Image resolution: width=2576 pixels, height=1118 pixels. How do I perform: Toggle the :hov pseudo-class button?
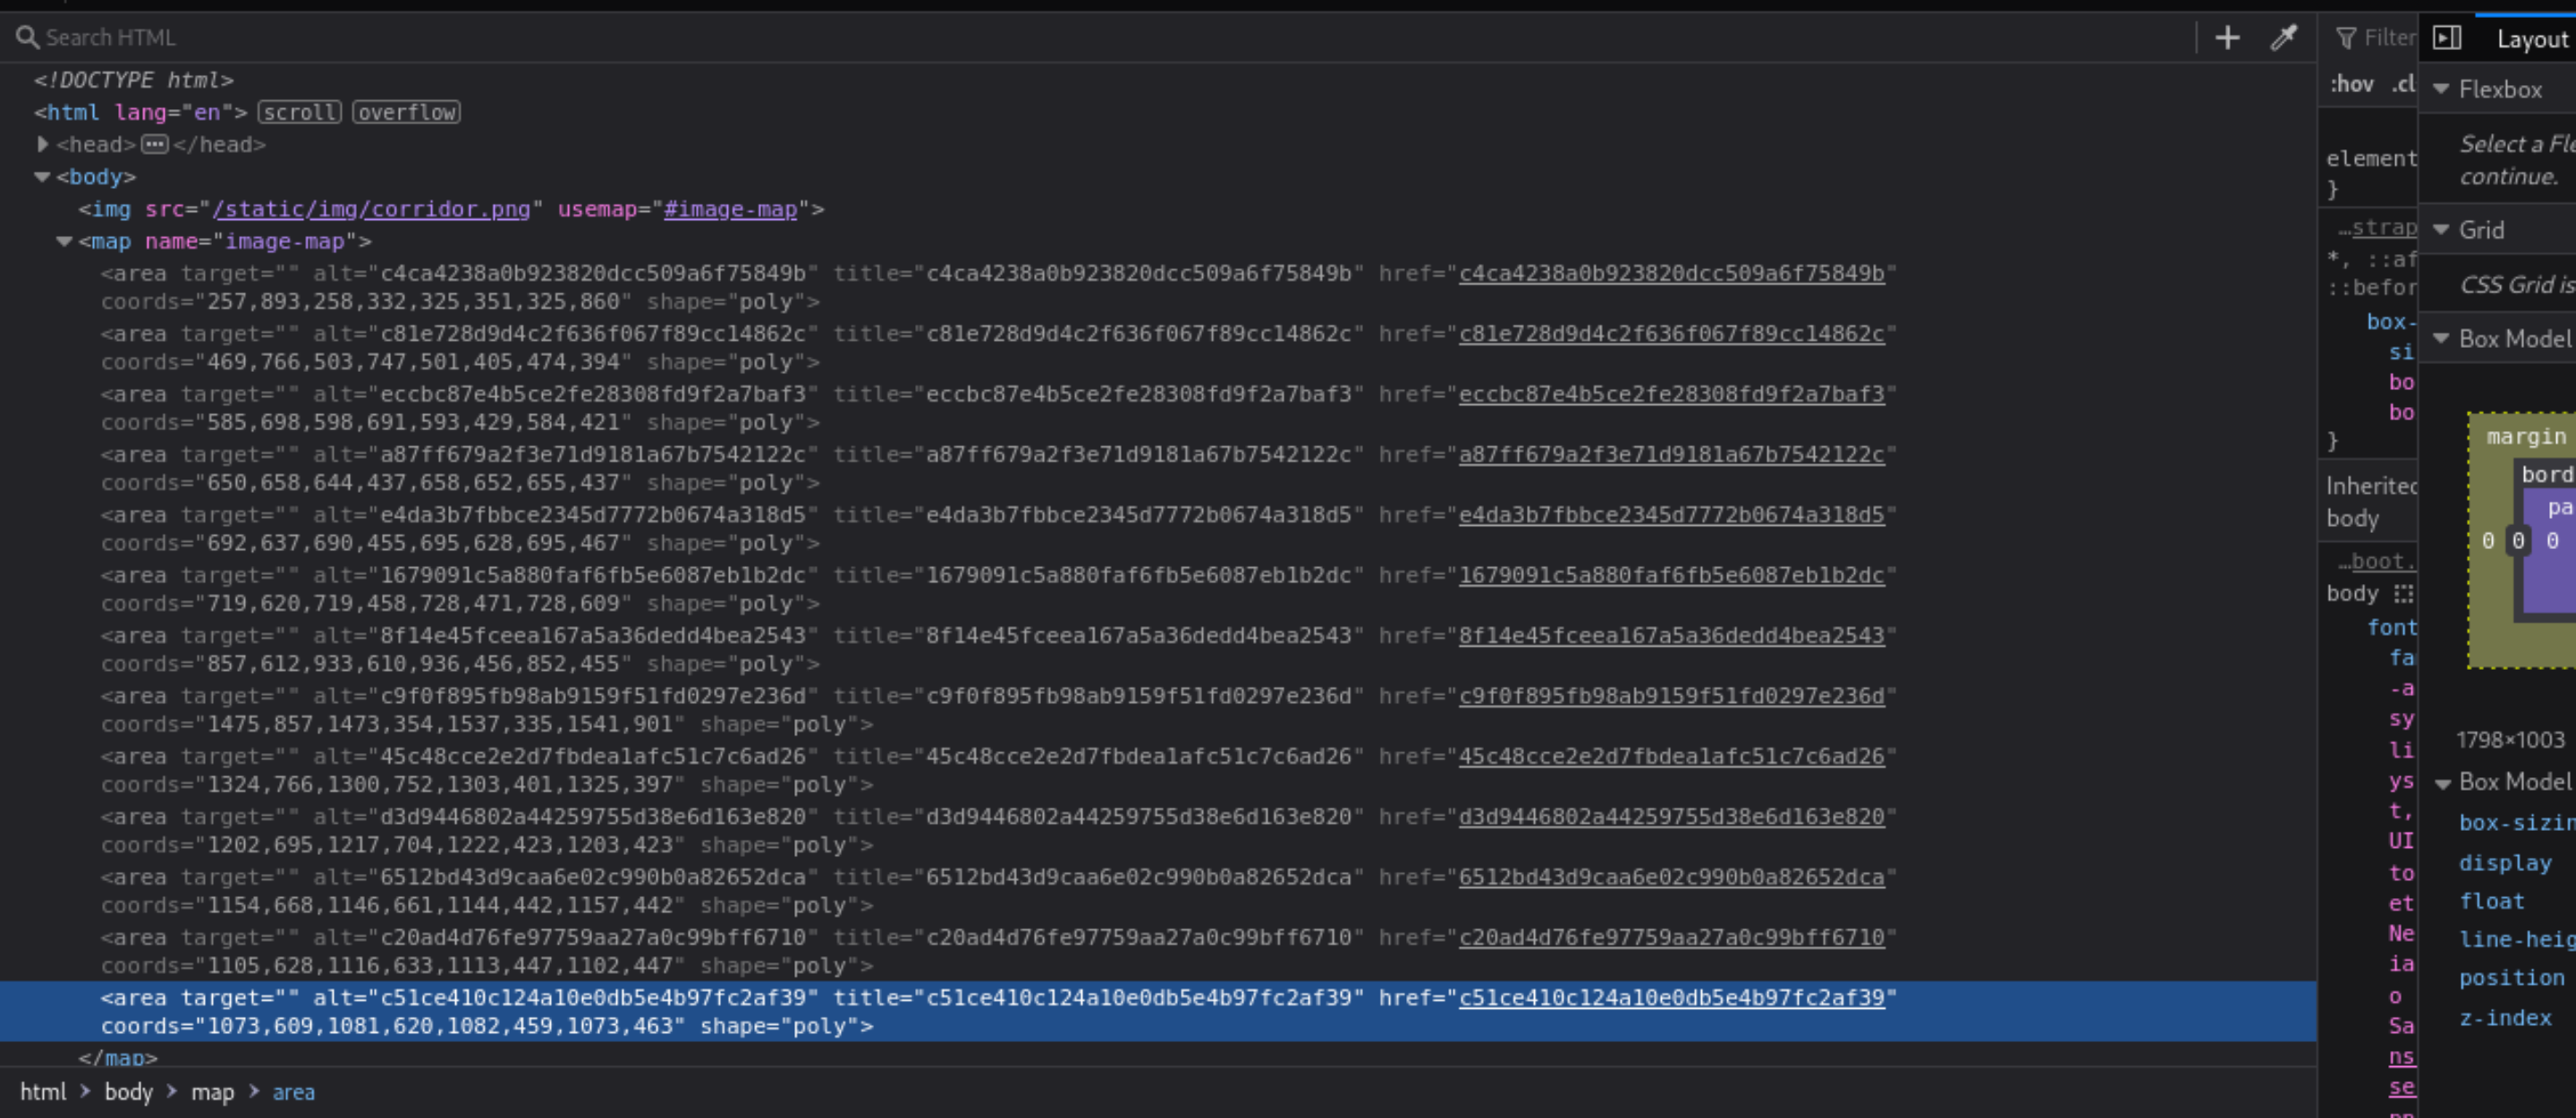click(x=2351, y=84)
